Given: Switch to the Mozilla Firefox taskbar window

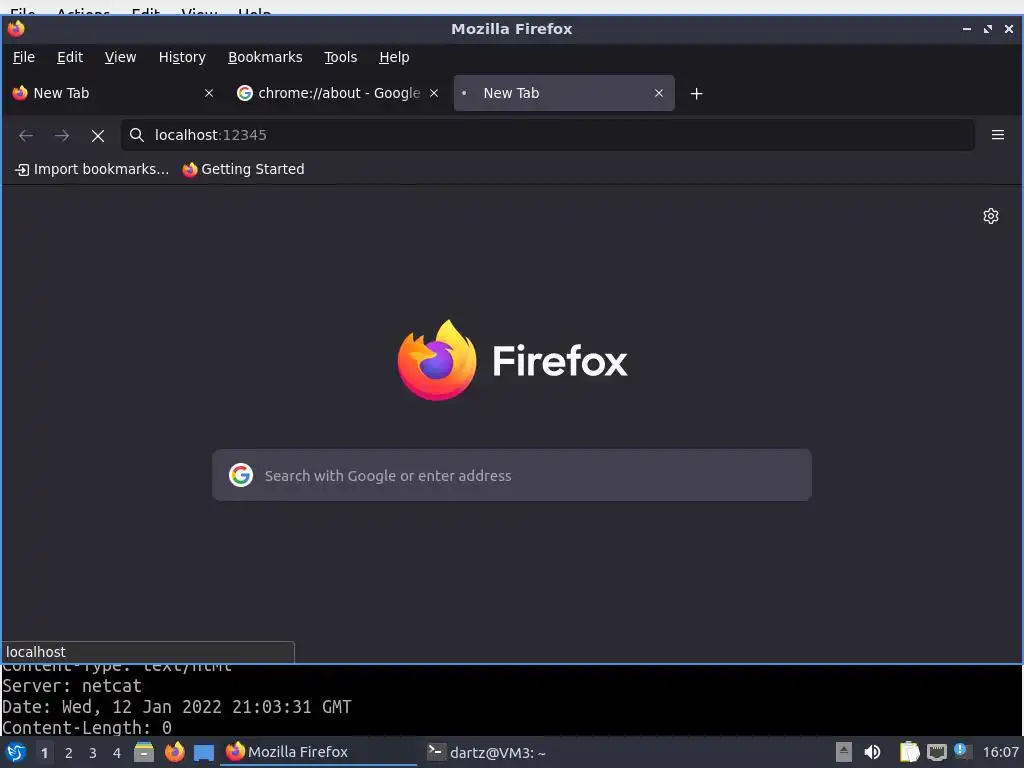Looking at the screenshot, I should [x=319, y=752].
